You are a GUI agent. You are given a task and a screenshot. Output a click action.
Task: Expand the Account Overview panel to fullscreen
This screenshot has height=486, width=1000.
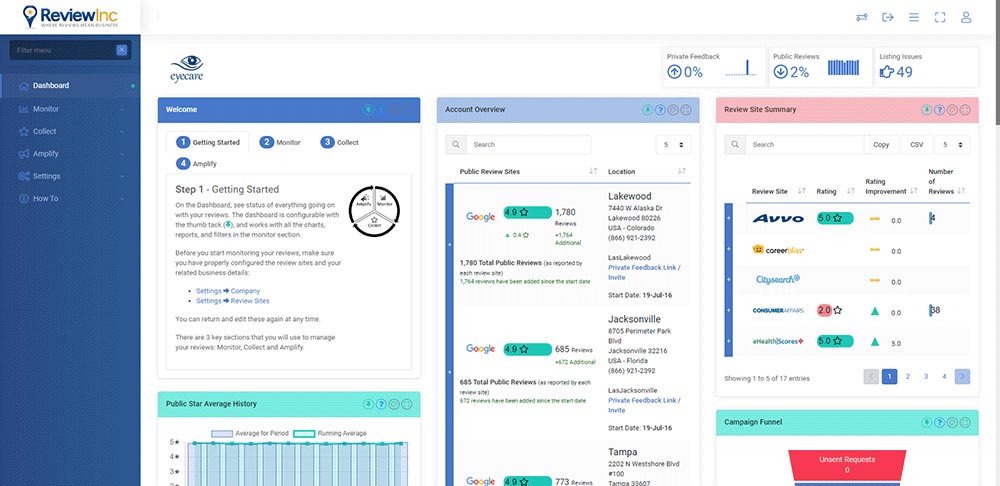pyautogui.click(x=686, y=110)
